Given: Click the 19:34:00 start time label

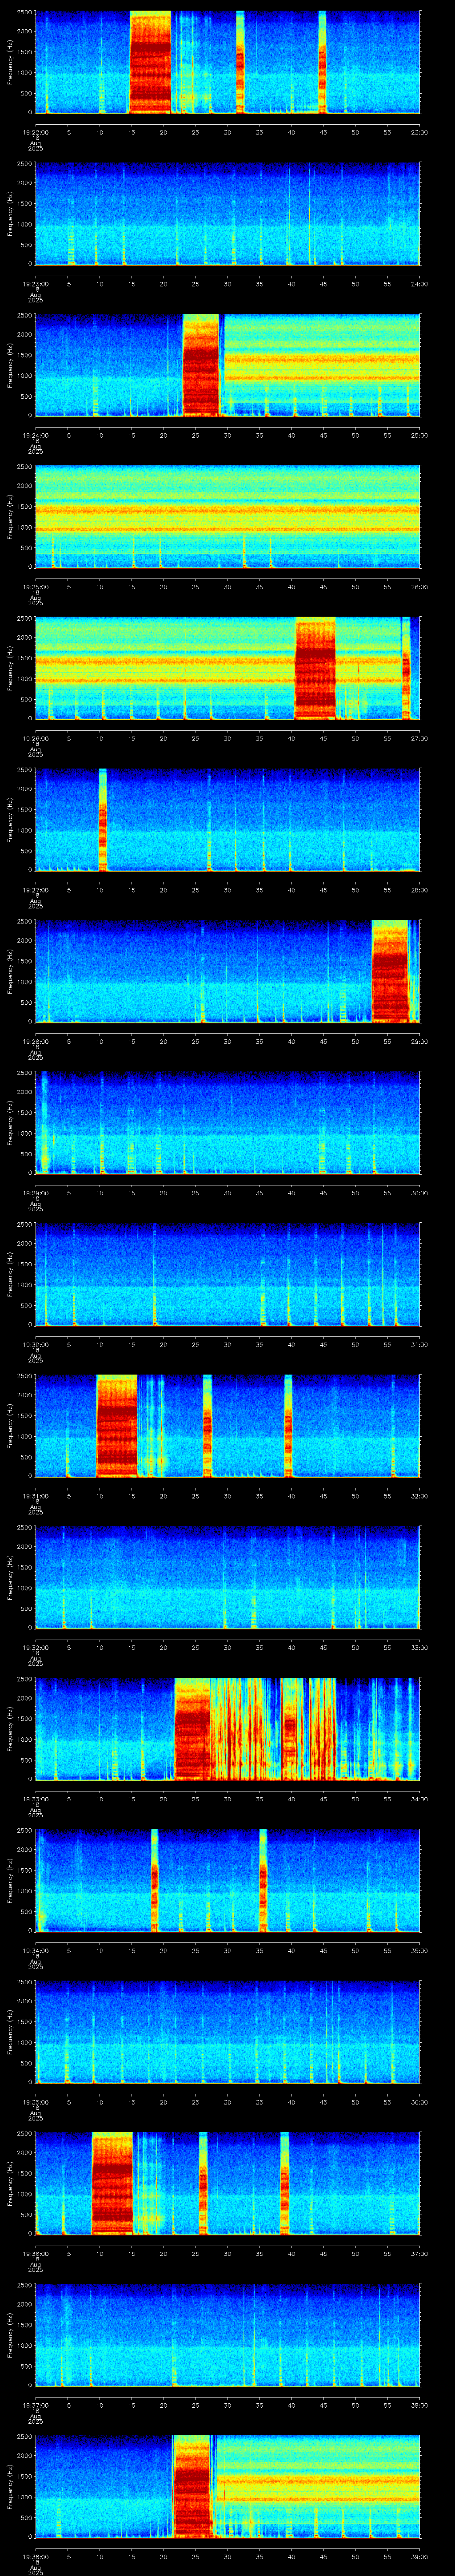Looking at the screenshot, I should 35,1950.
